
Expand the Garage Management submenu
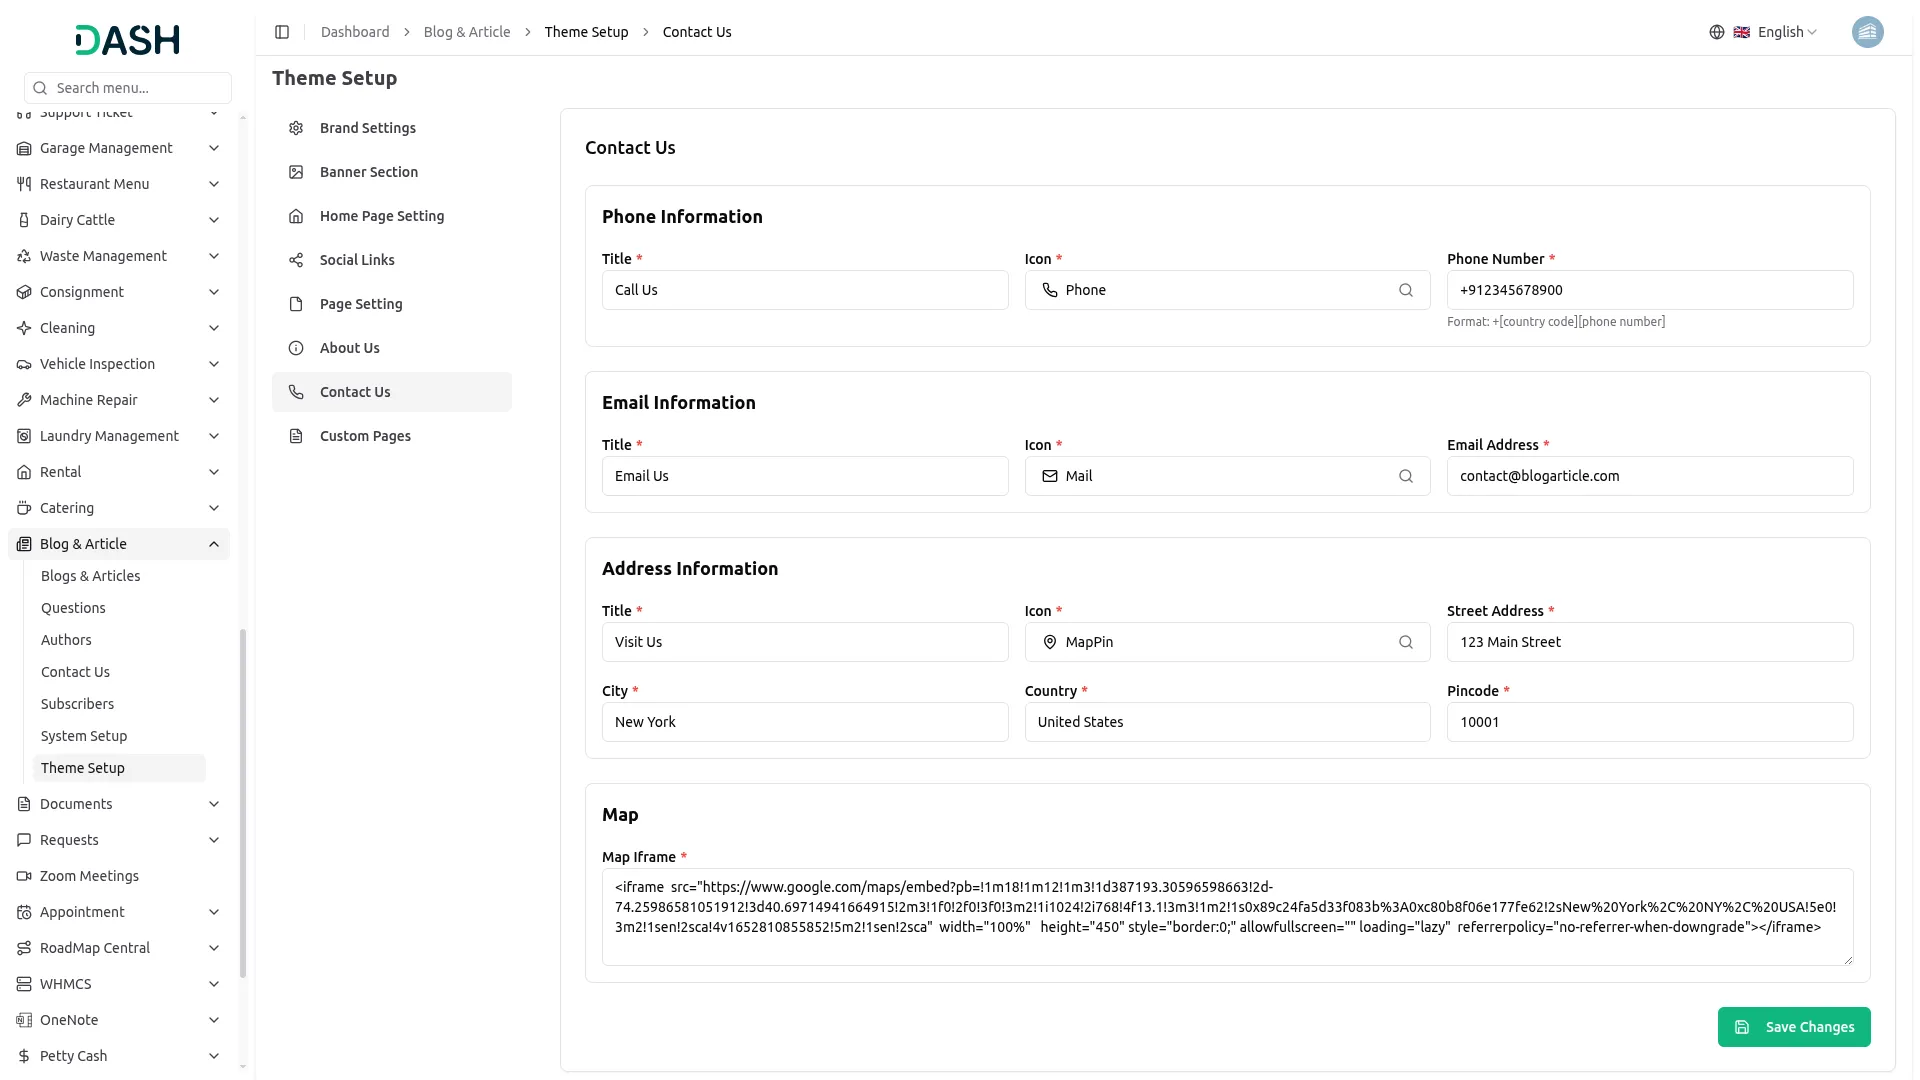(x=214, y=148)
